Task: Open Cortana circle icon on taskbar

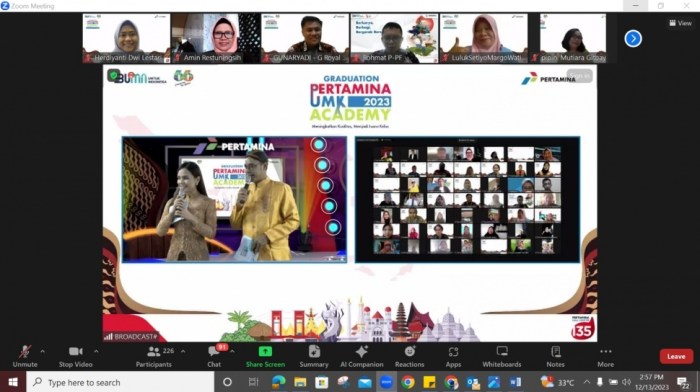Action: click(227, 382)
